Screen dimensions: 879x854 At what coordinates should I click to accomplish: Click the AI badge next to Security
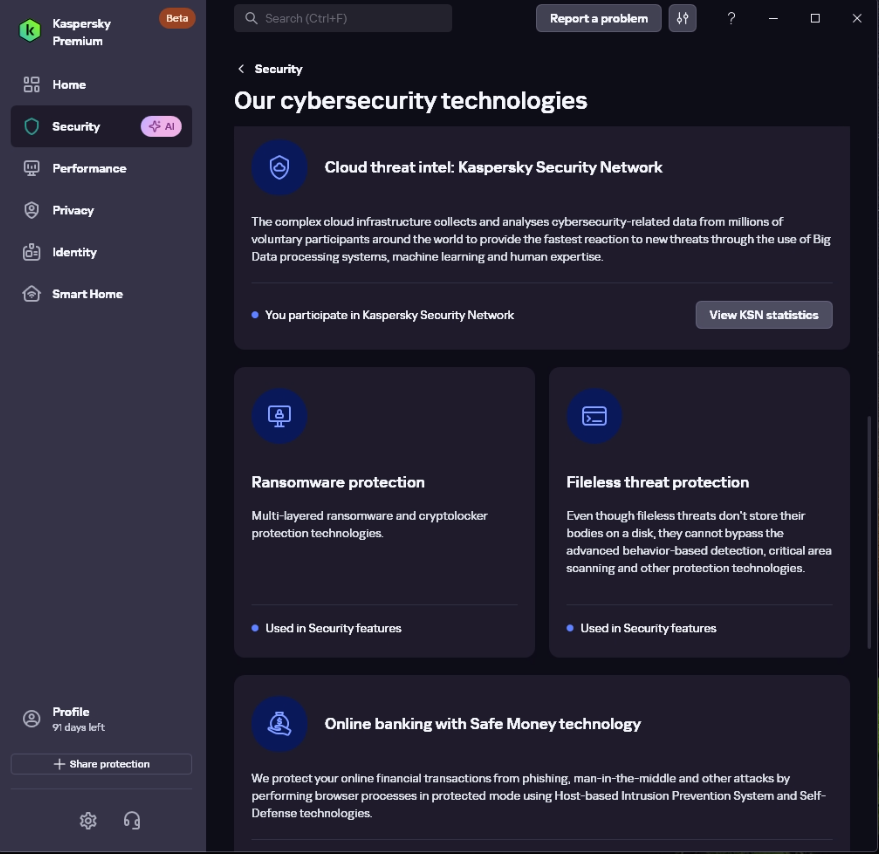click(161, 126)
